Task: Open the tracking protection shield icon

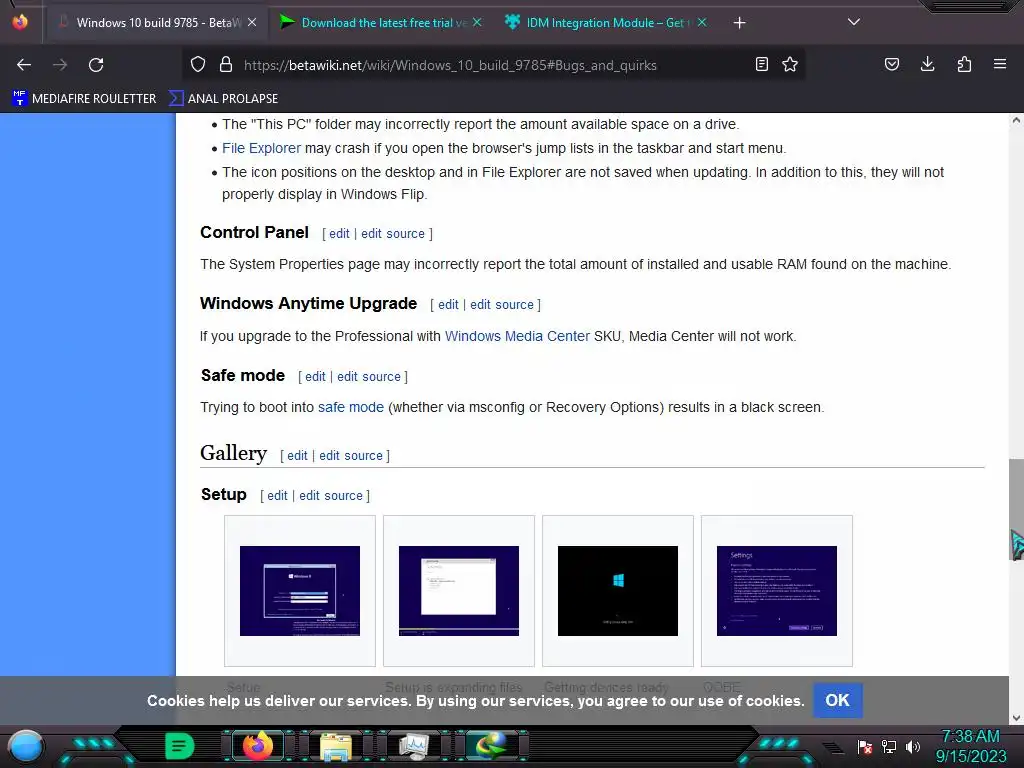Action: point(198,65)
